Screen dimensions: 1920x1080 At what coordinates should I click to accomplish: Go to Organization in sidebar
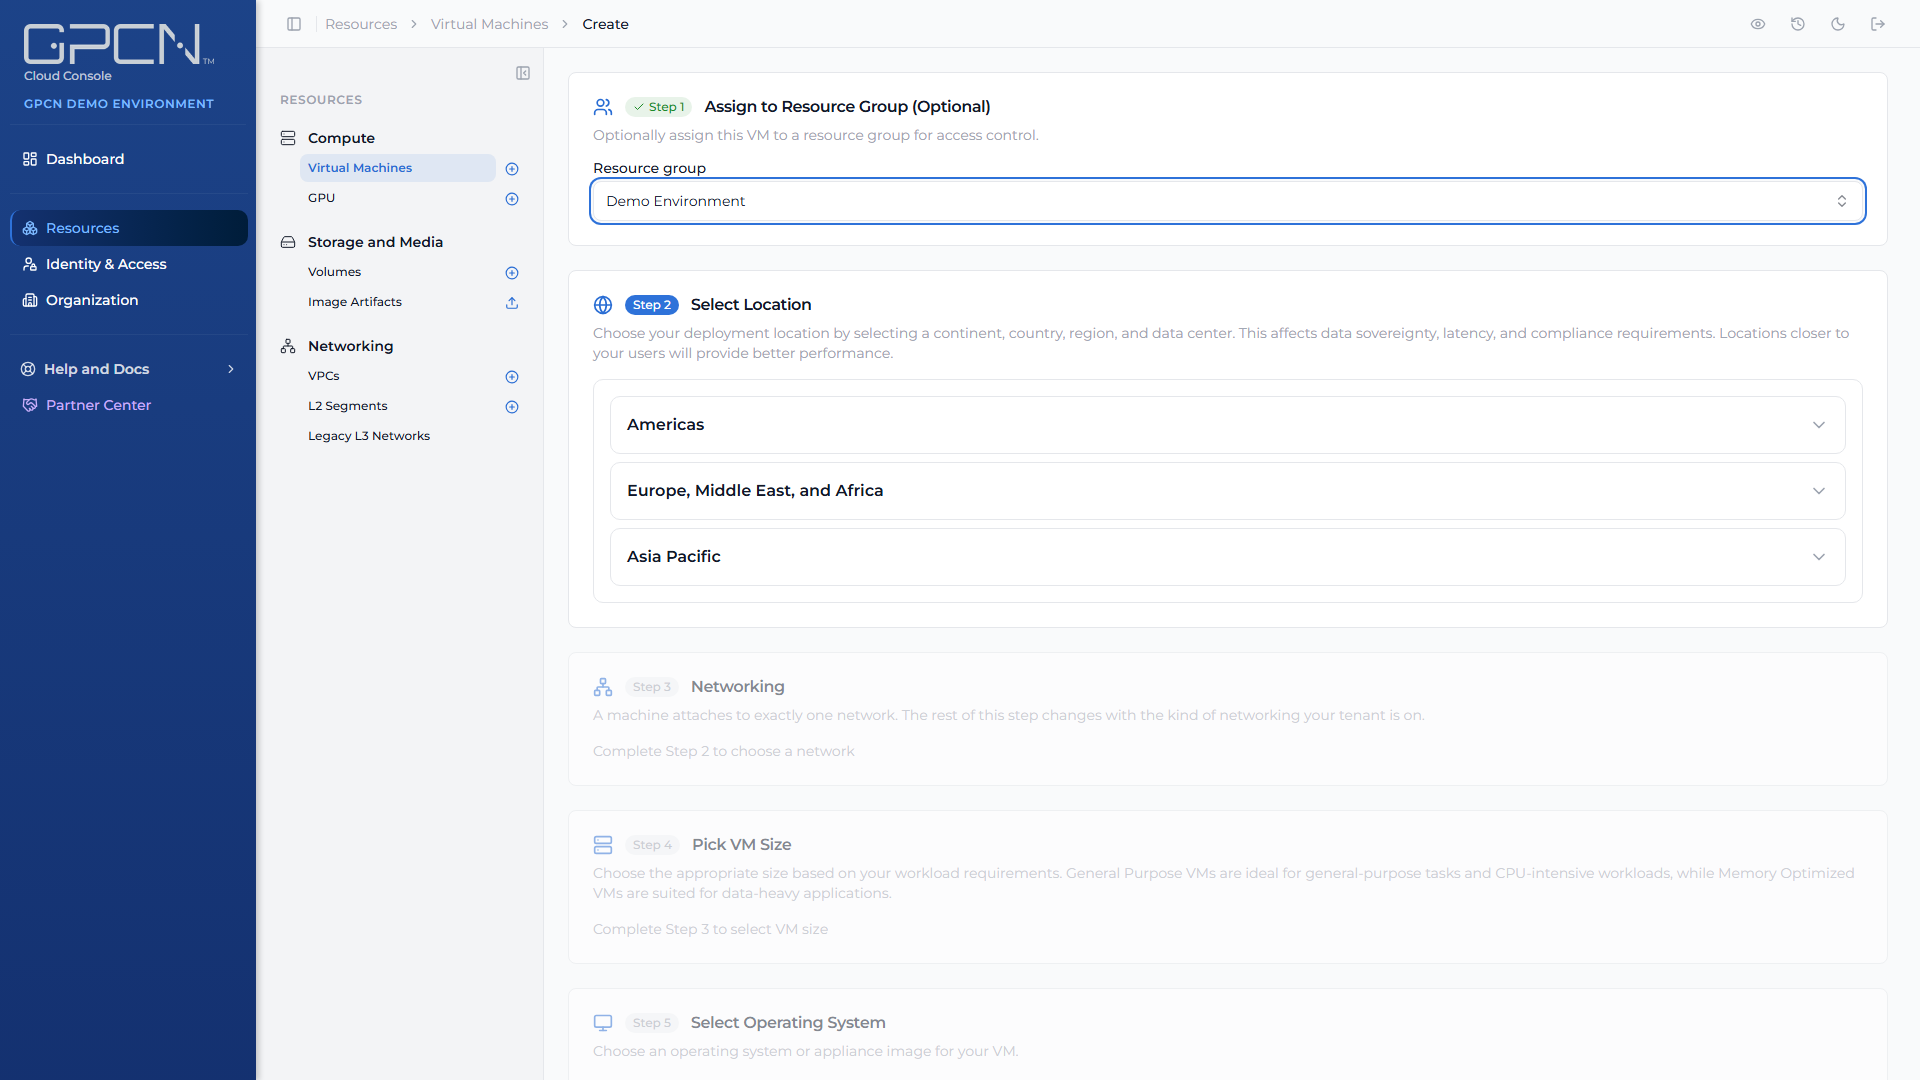(128, 300)
